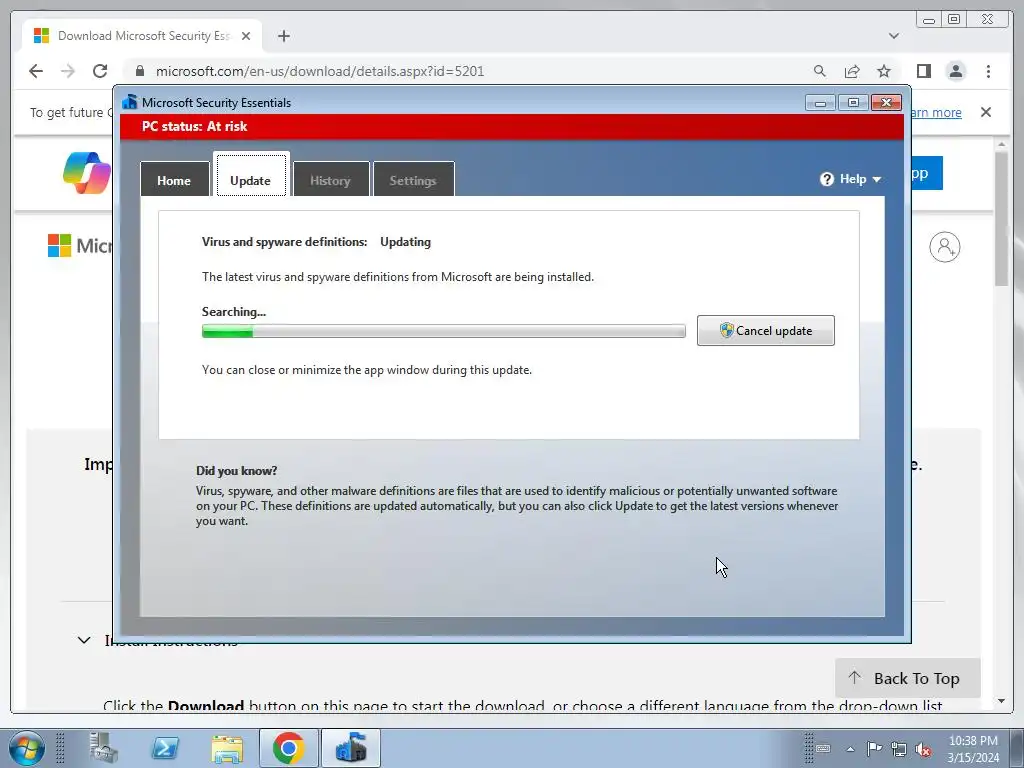Image resolution: width=1024 pixels, height=768 pixels.
Task: Open Chrome's three-dot menu
Action: click(988, 71)
